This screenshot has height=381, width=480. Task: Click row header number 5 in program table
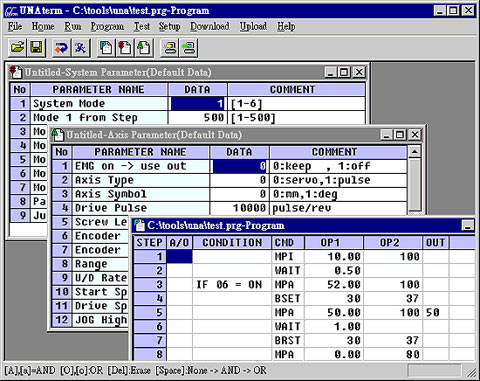tap(150, 312)
